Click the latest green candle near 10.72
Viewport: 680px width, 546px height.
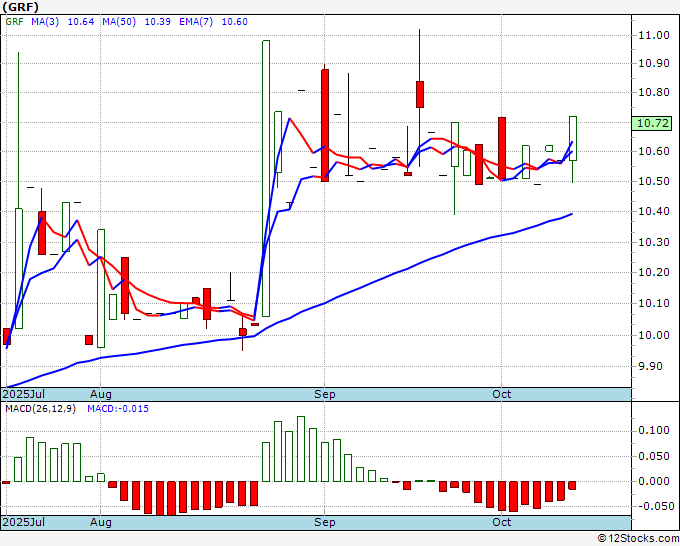pyautogui.click(x=573, y=138)
